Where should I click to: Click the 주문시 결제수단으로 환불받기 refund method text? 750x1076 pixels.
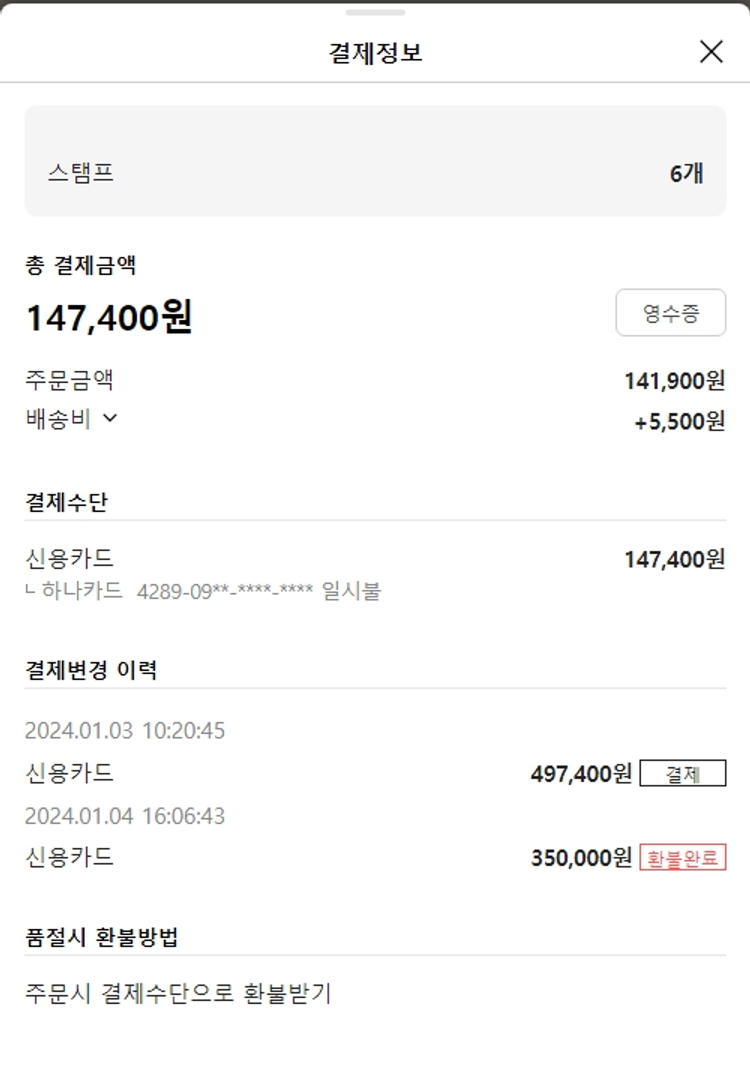[178, 994]
